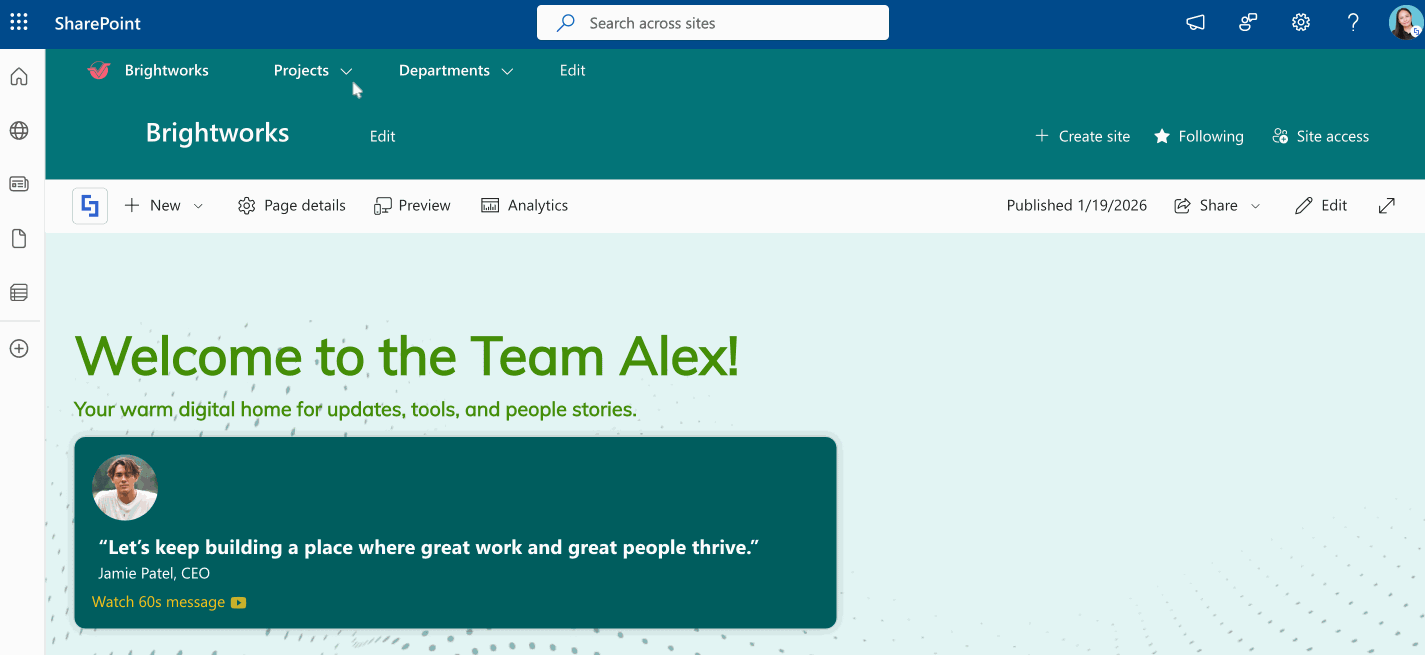
Task: Open Page details from the command bar
Action: [x=291, y=205]
